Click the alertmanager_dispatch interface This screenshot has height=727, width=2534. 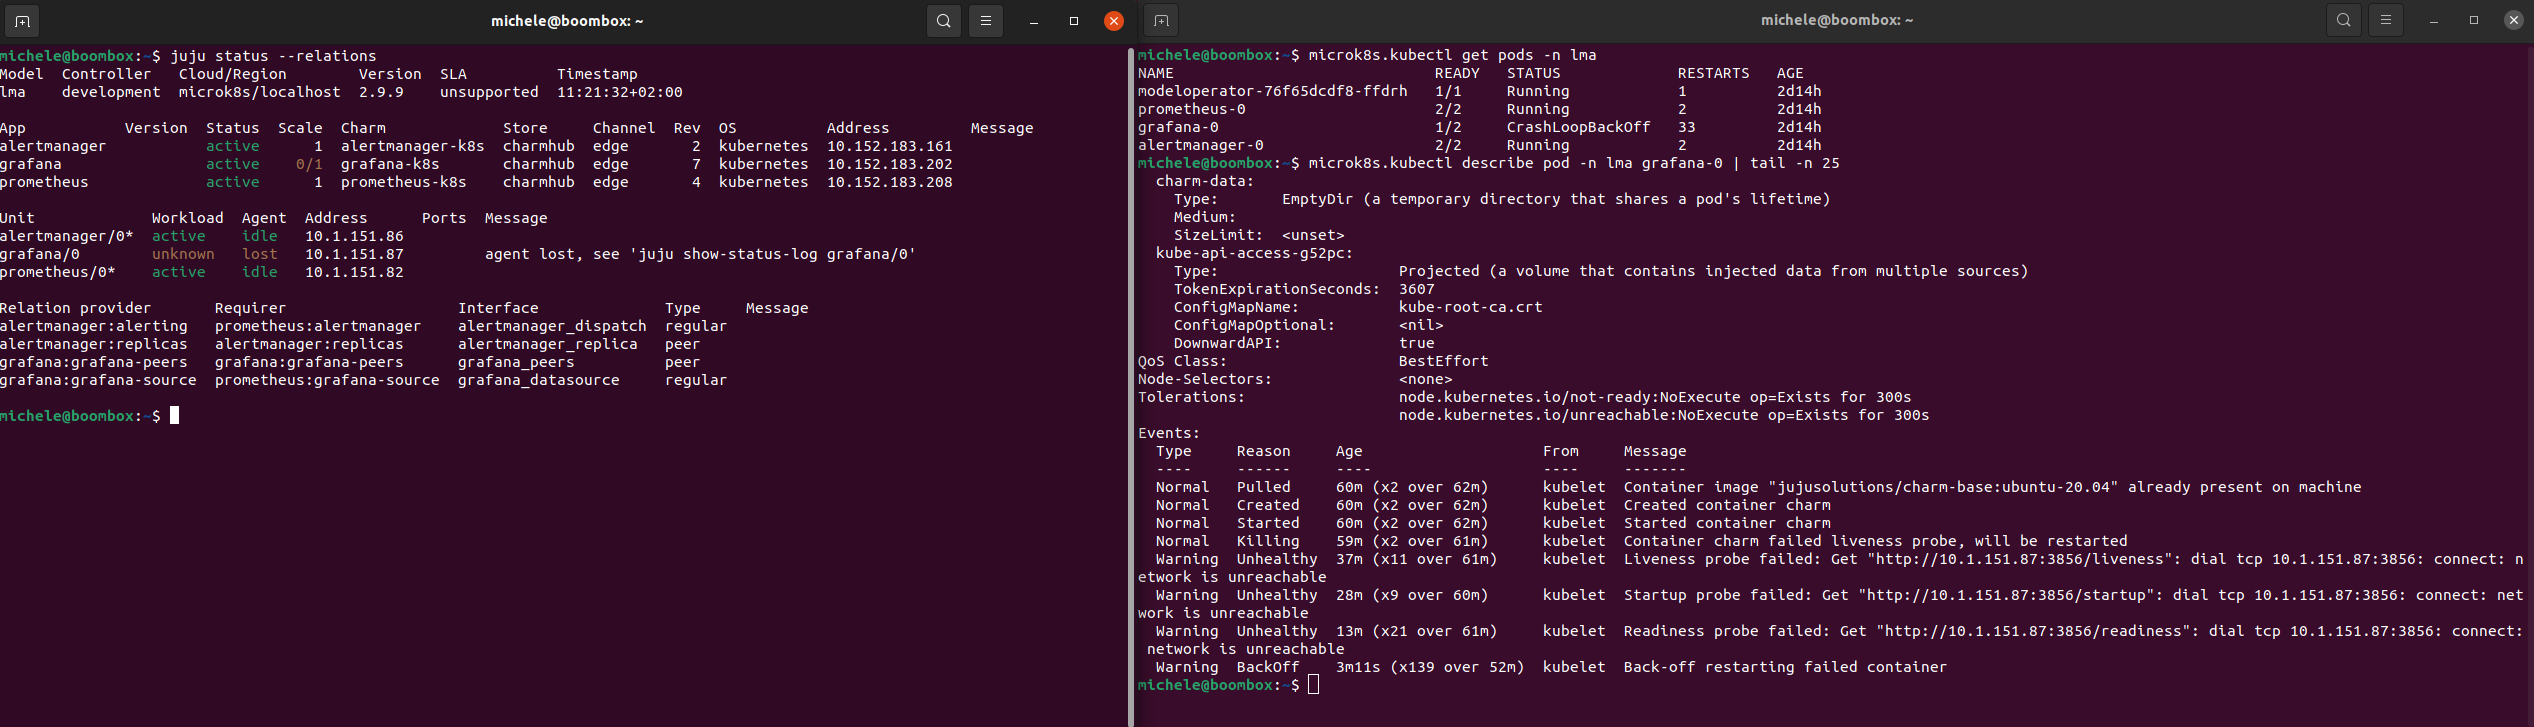tap(552, 326)
